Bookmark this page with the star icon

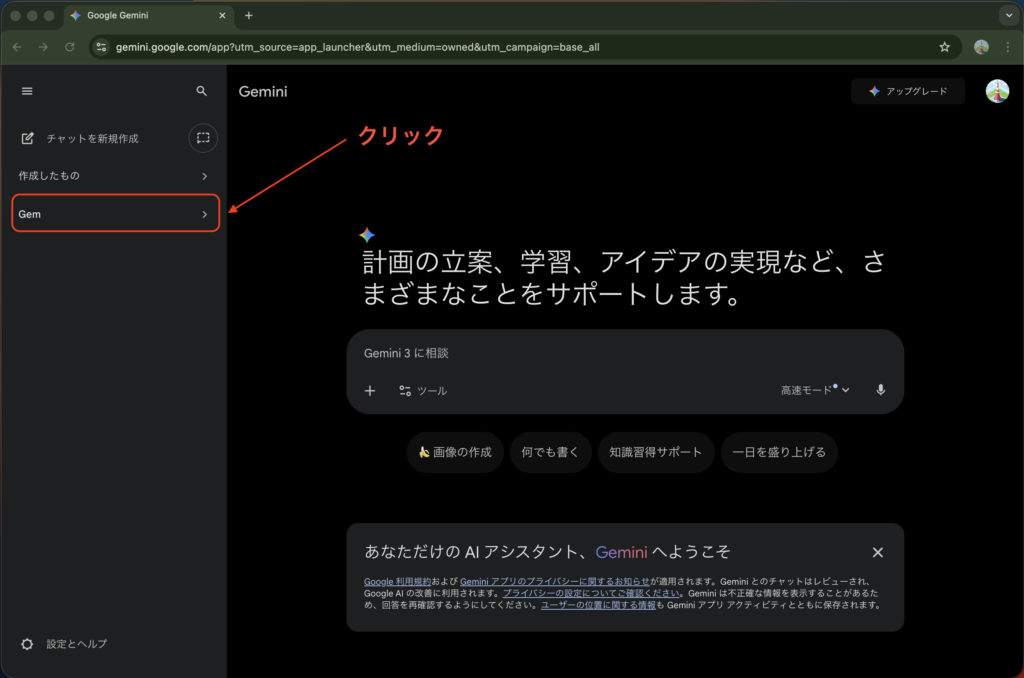click(944, 47)
